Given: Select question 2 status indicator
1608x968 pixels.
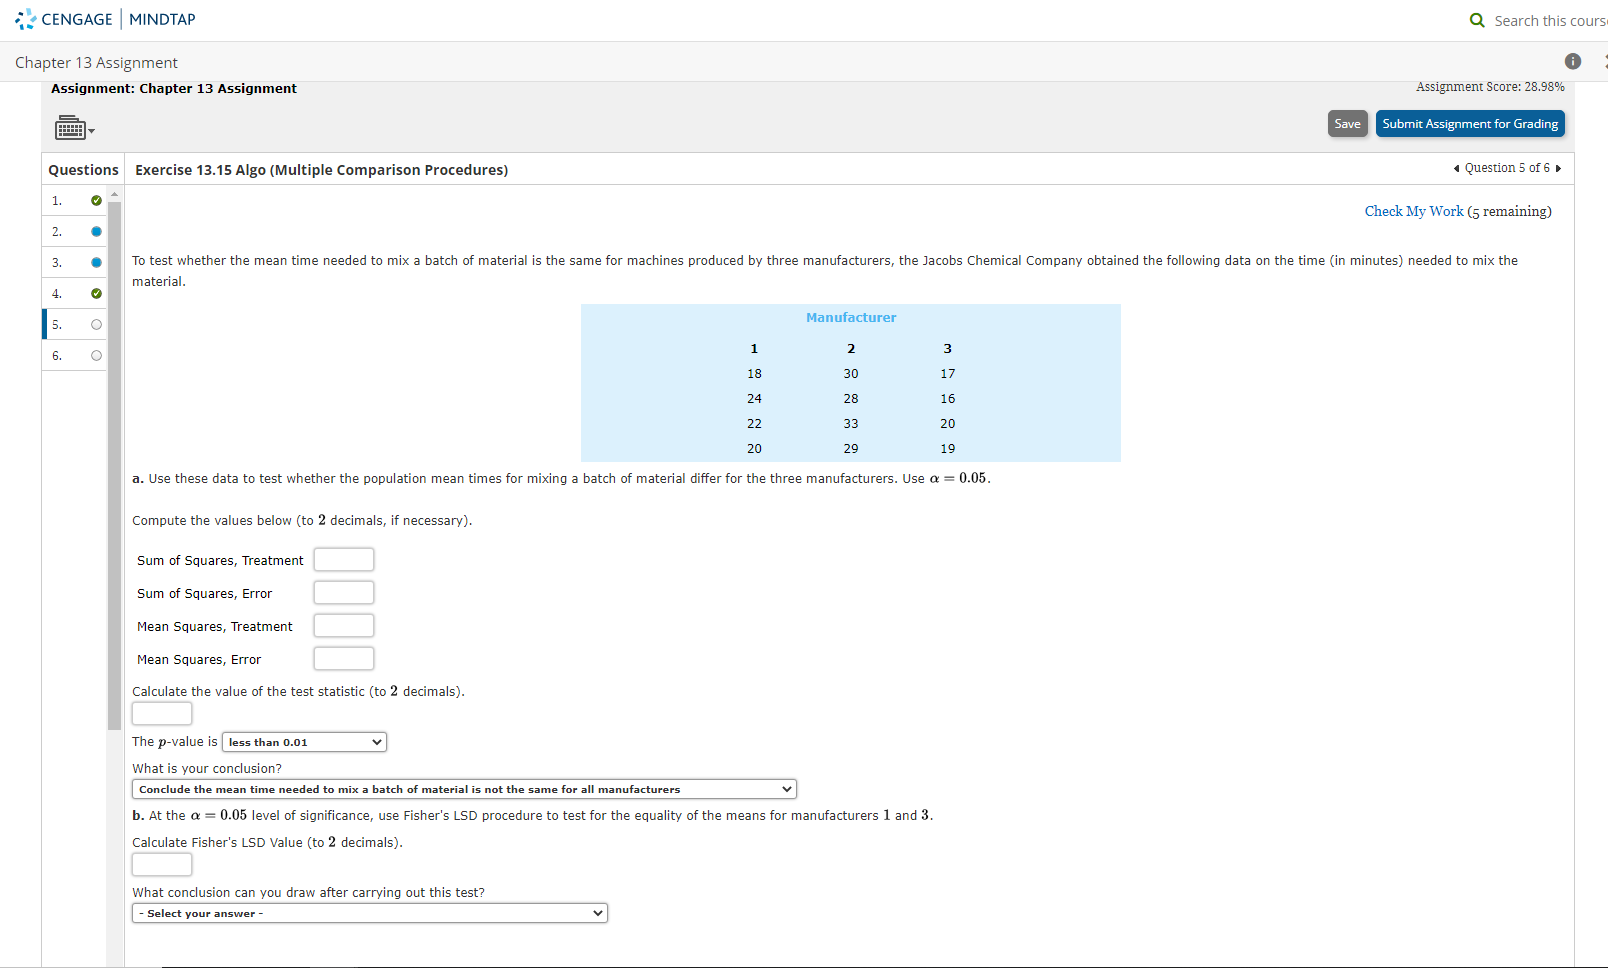Looking at the screenshot, I should 96,232.
